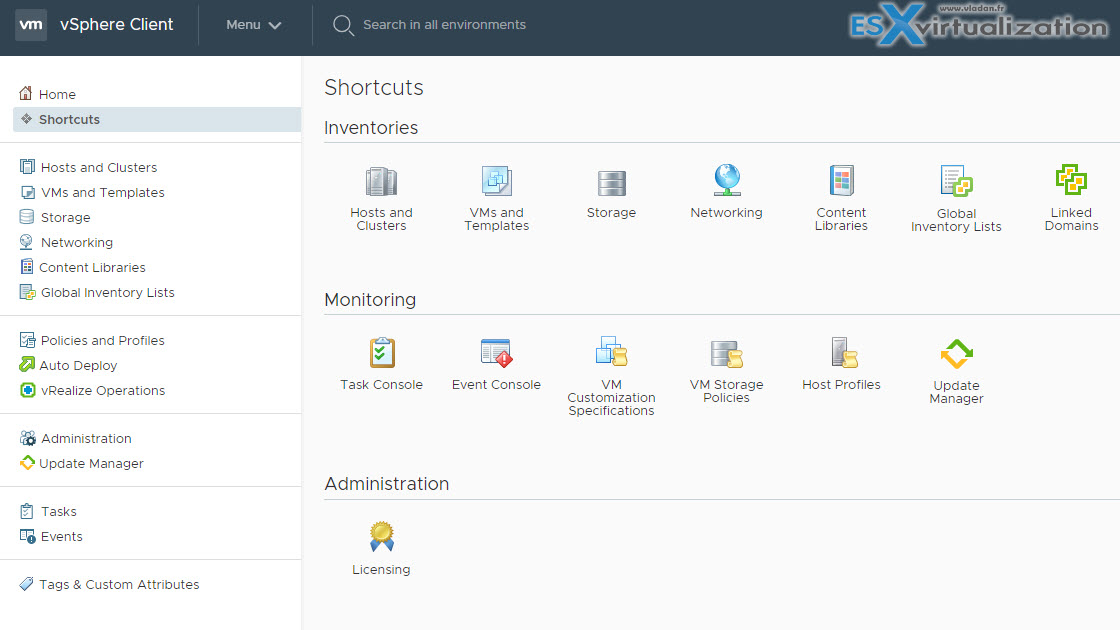This screenshot has width=1120, height=630.
Task: Click the Networking globe icon
Action: click(x=726, y=182)
